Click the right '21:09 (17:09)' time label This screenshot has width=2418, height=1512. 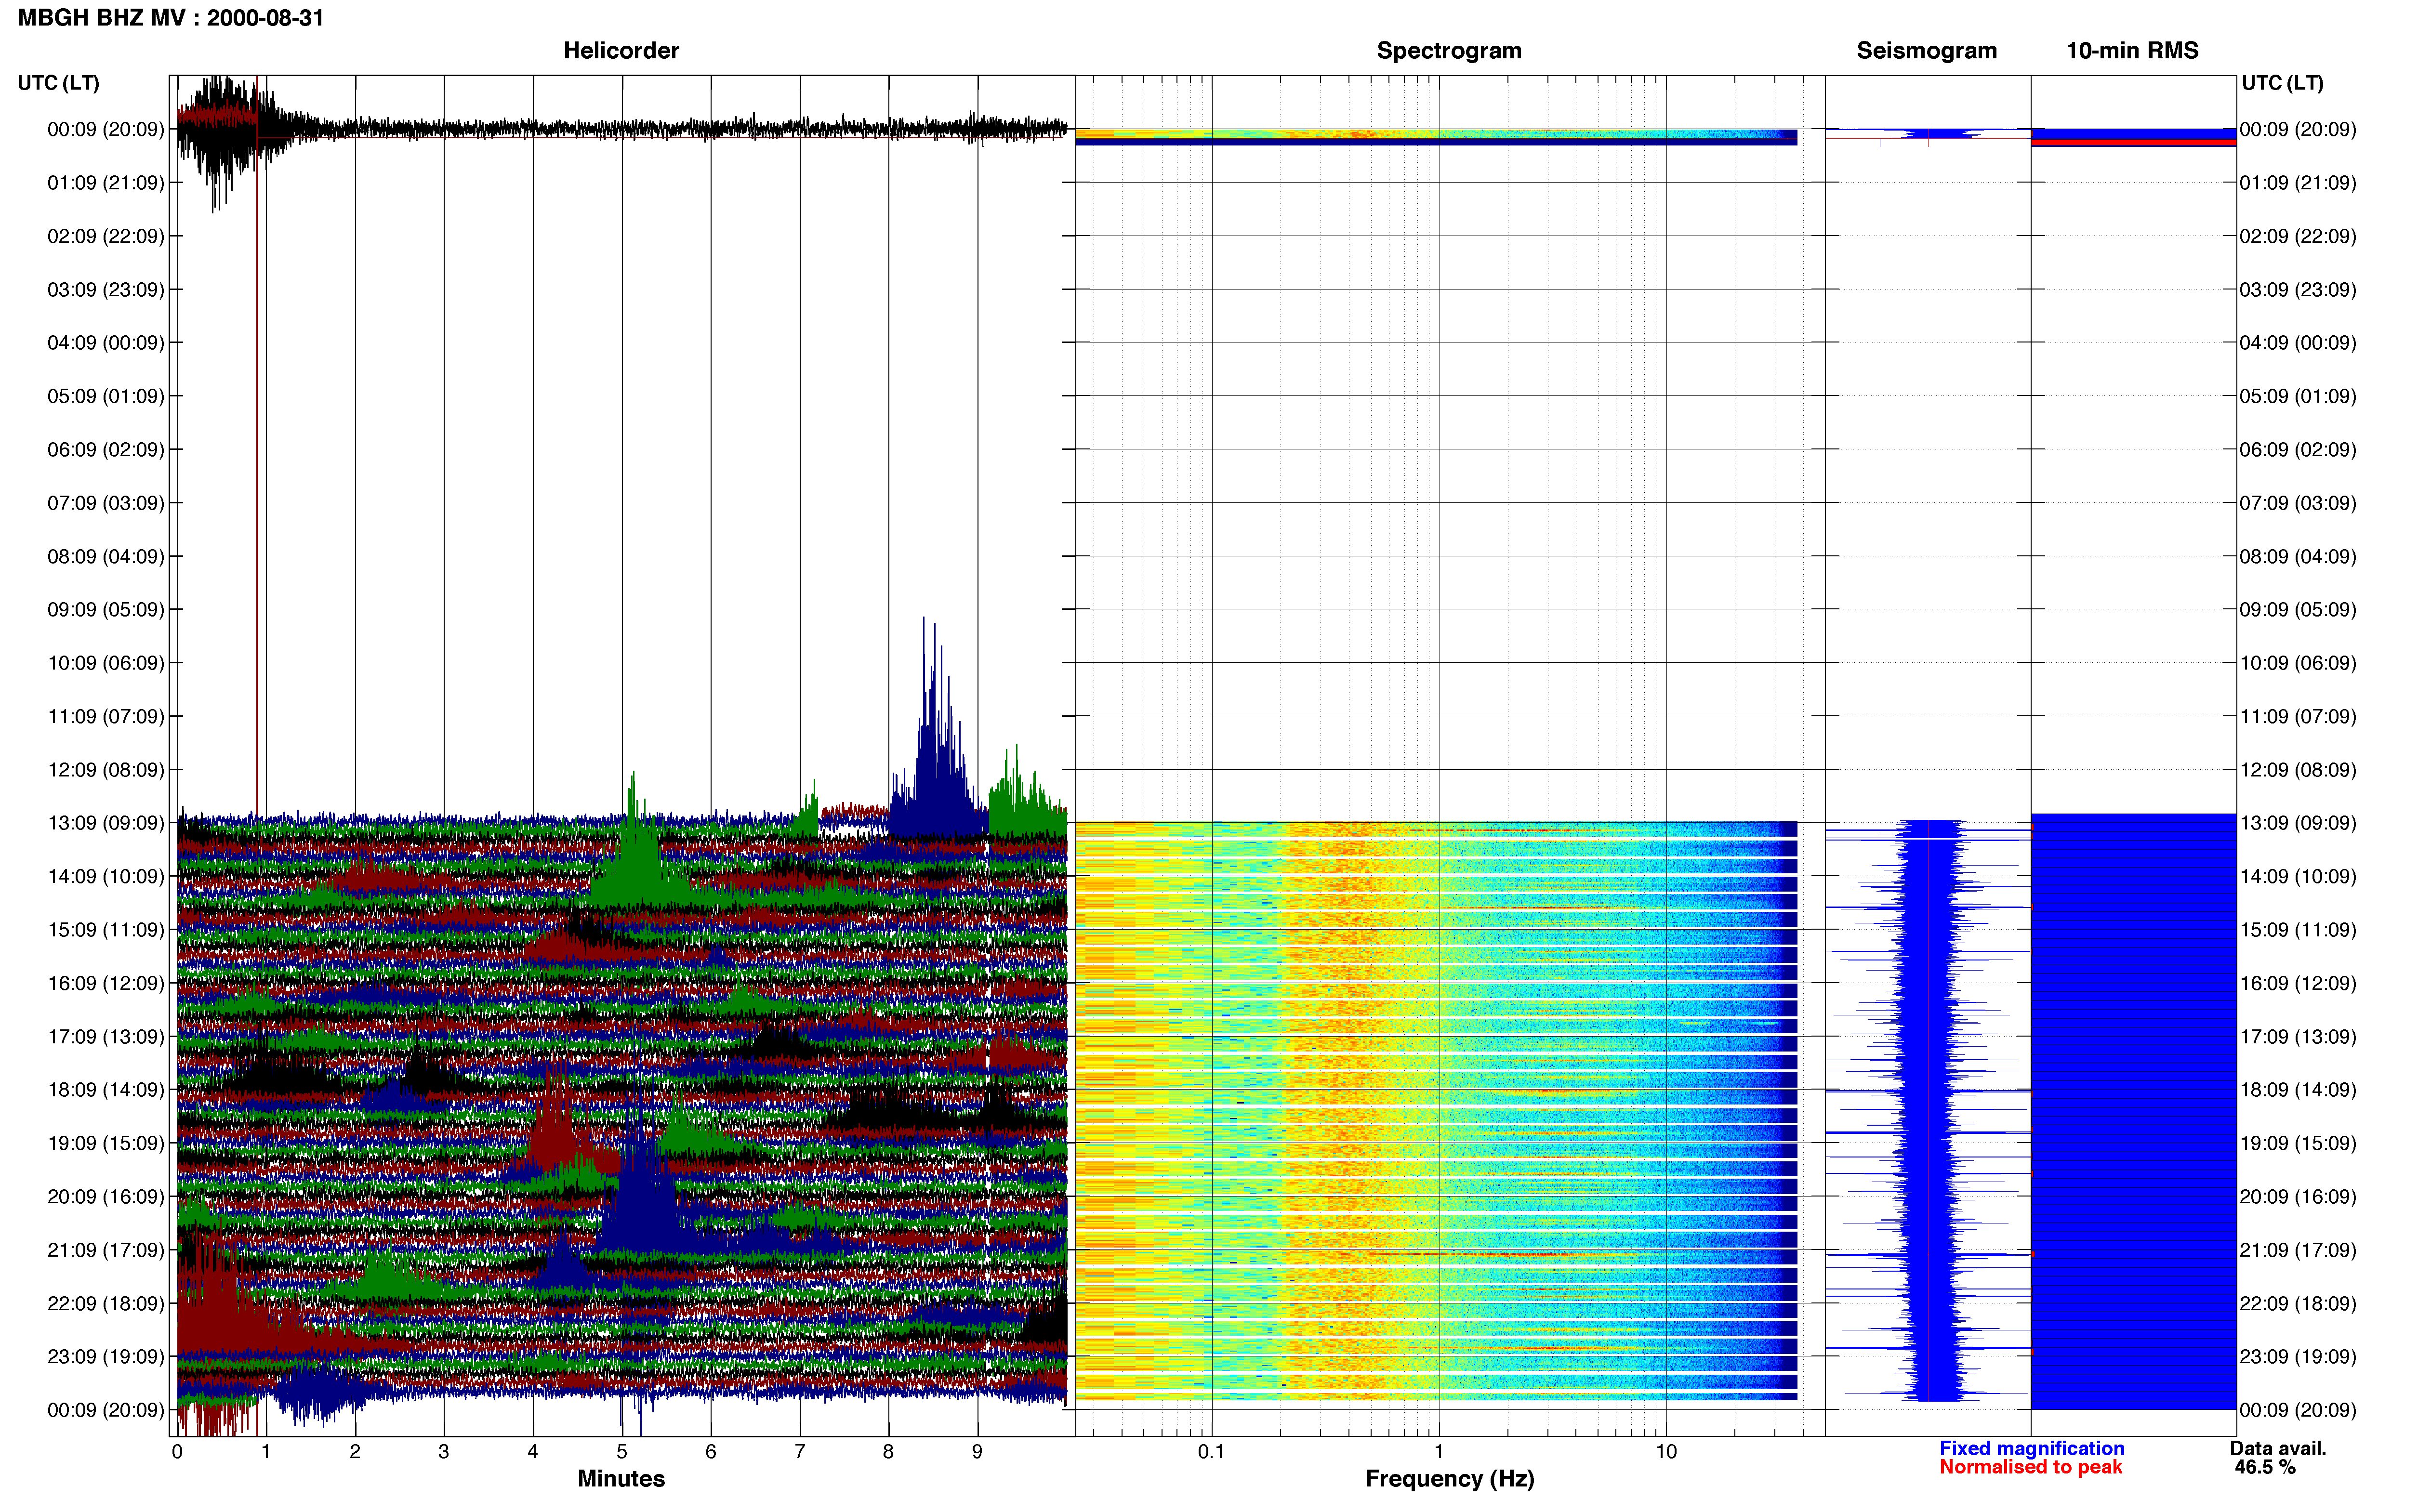click(2298, 1250)
